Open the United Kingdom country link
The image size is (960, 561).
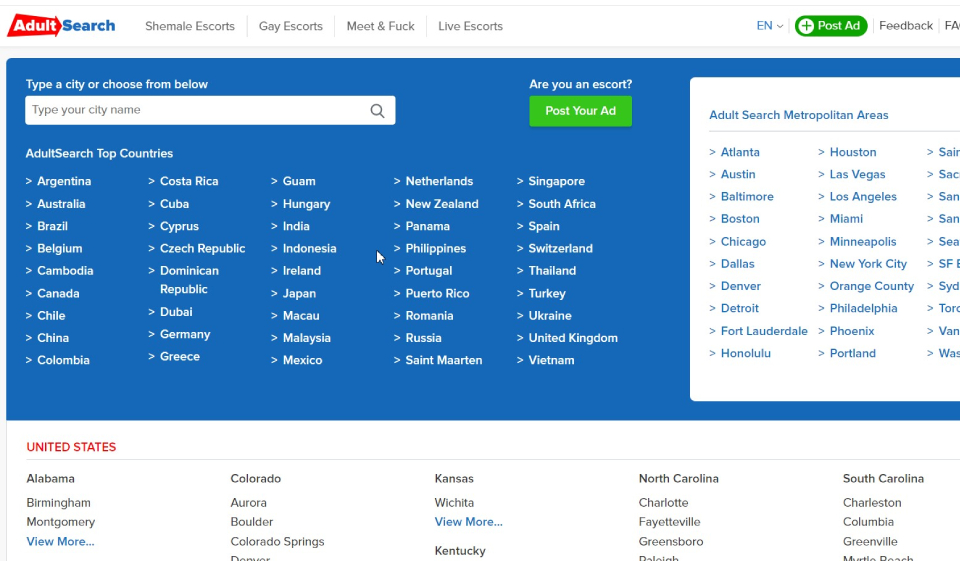pos(572,338)
